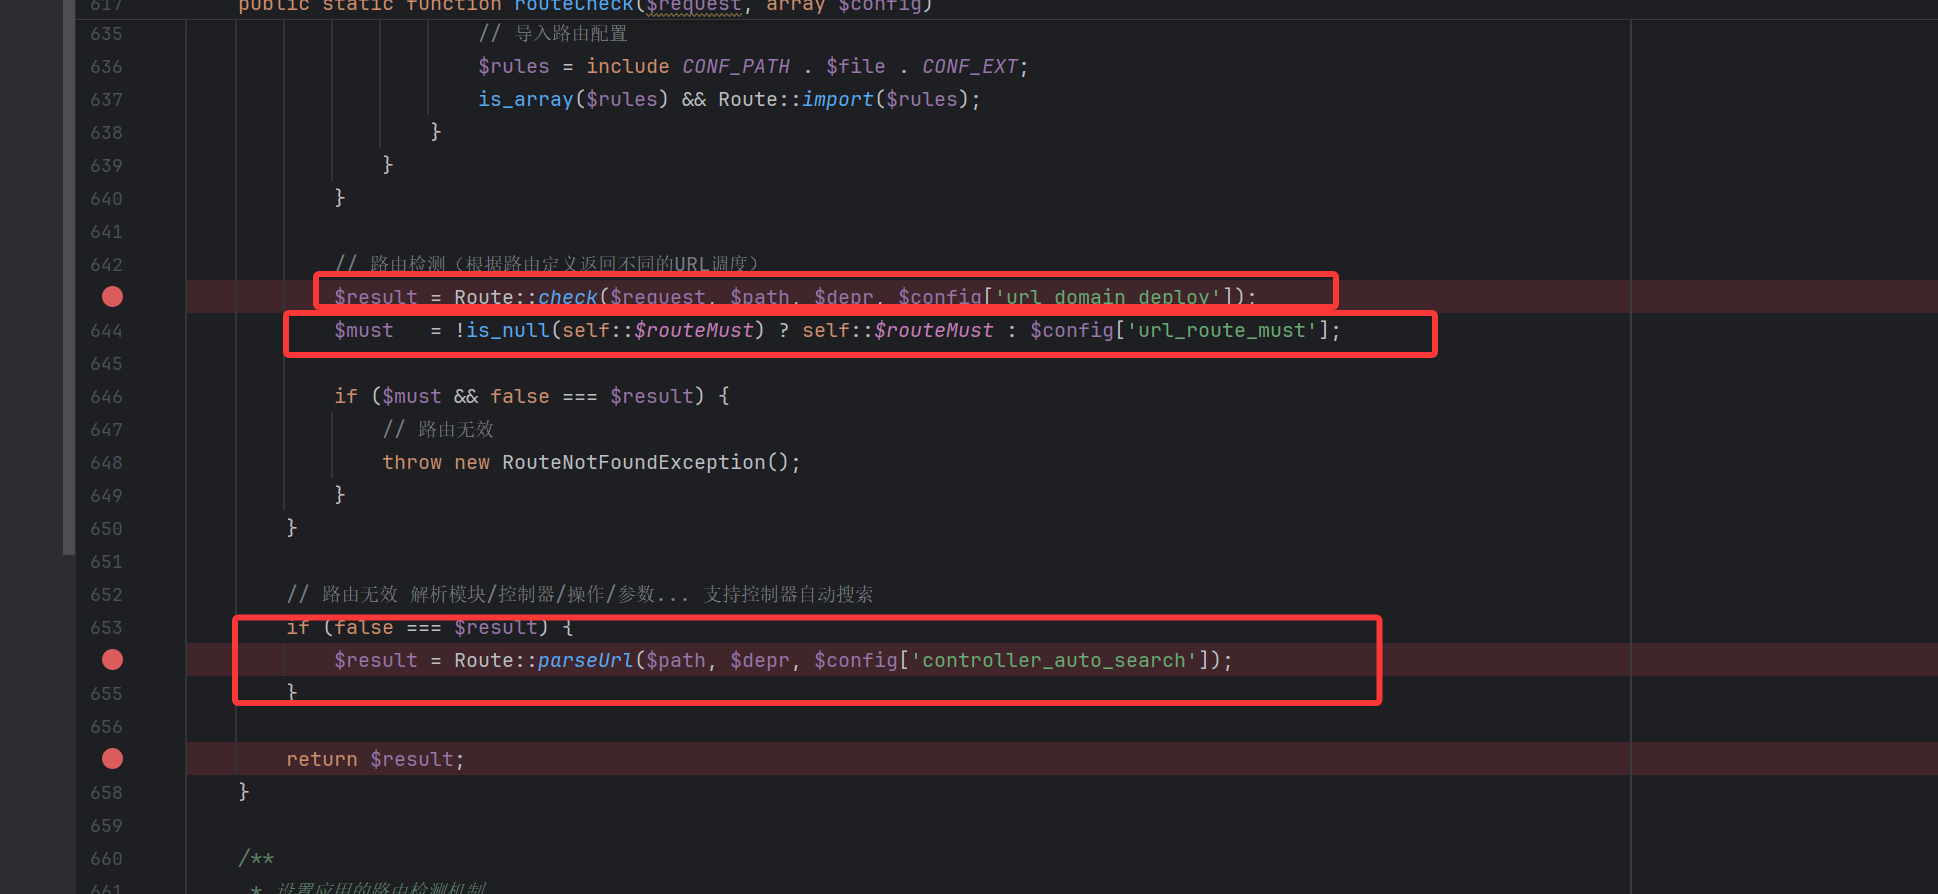This screenshot has height=894, width=1938.
Task: Click the 'url_route_must' config key string
Action: pos(1221,331)
